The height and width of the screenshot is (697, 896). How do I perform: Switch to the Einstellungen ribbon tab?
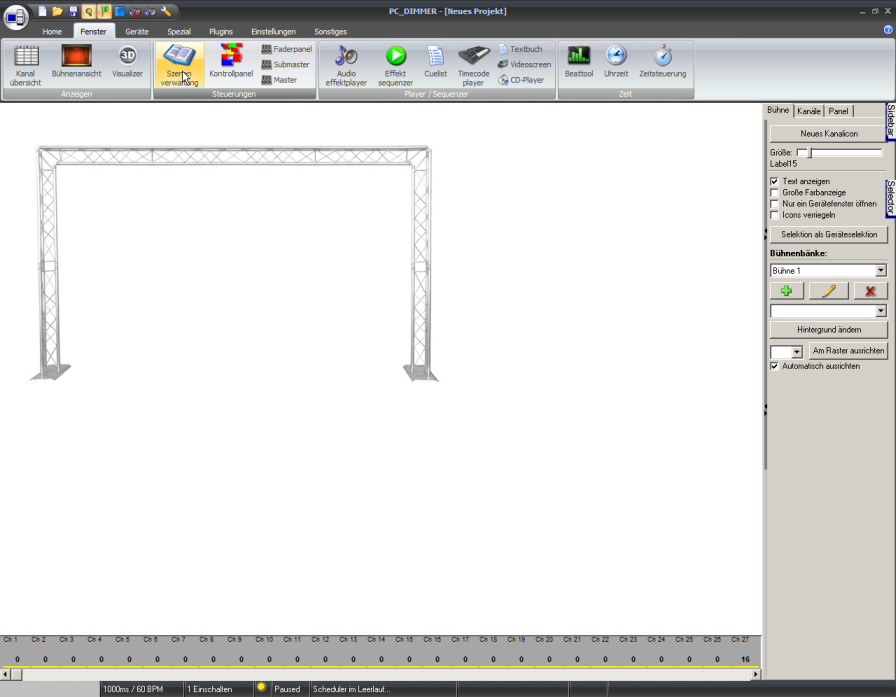(x=274, y=31)
